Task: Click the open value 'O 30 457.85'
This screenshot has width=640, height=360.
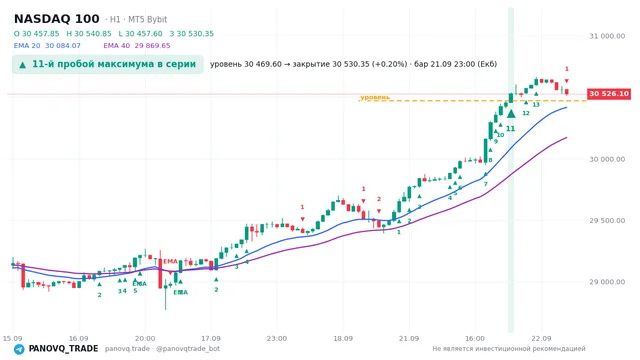Action: point(37,33)
